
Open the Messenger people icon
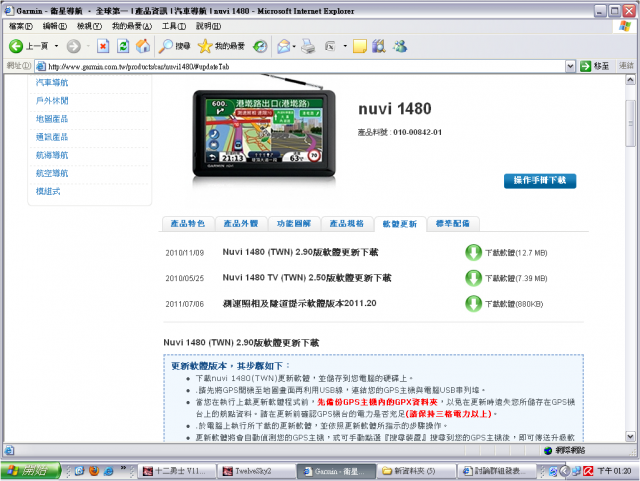(400, 46)
